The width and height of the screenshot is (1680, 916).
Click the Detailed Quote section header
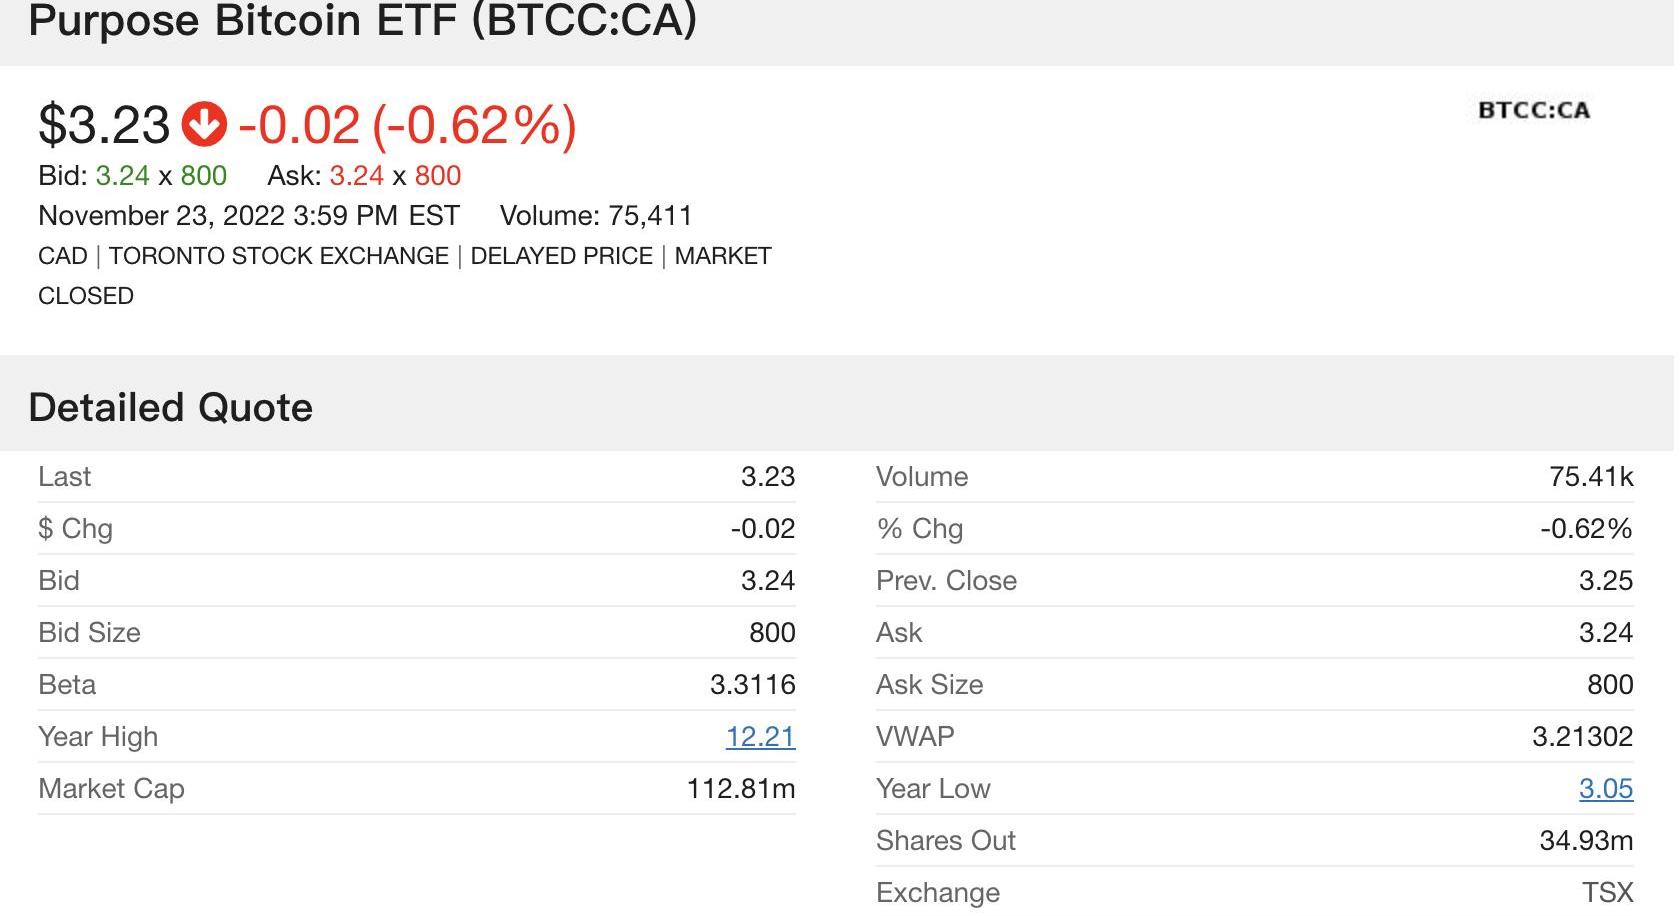(171, 408)
